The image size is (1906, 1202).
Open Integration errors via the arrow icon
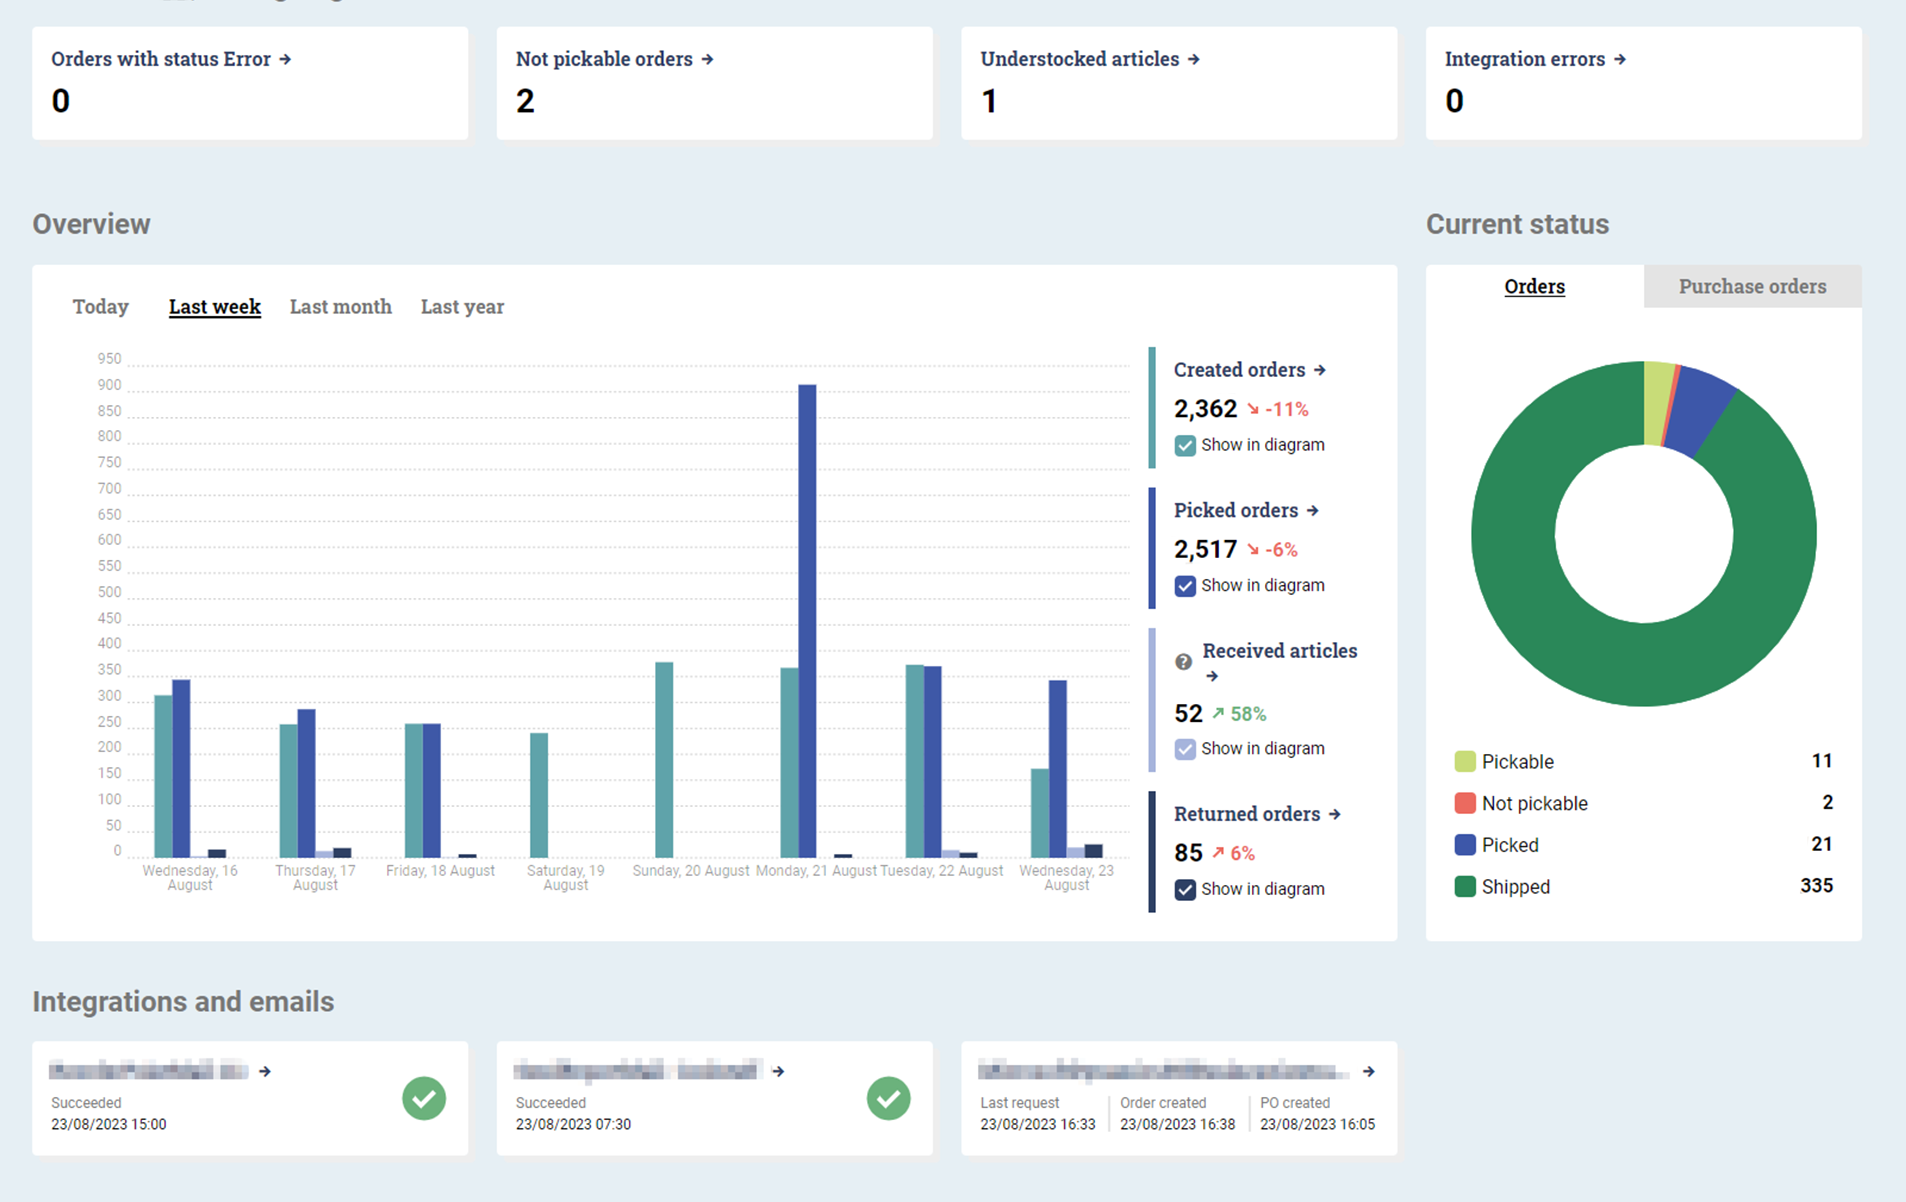[x=1620, y=58]
